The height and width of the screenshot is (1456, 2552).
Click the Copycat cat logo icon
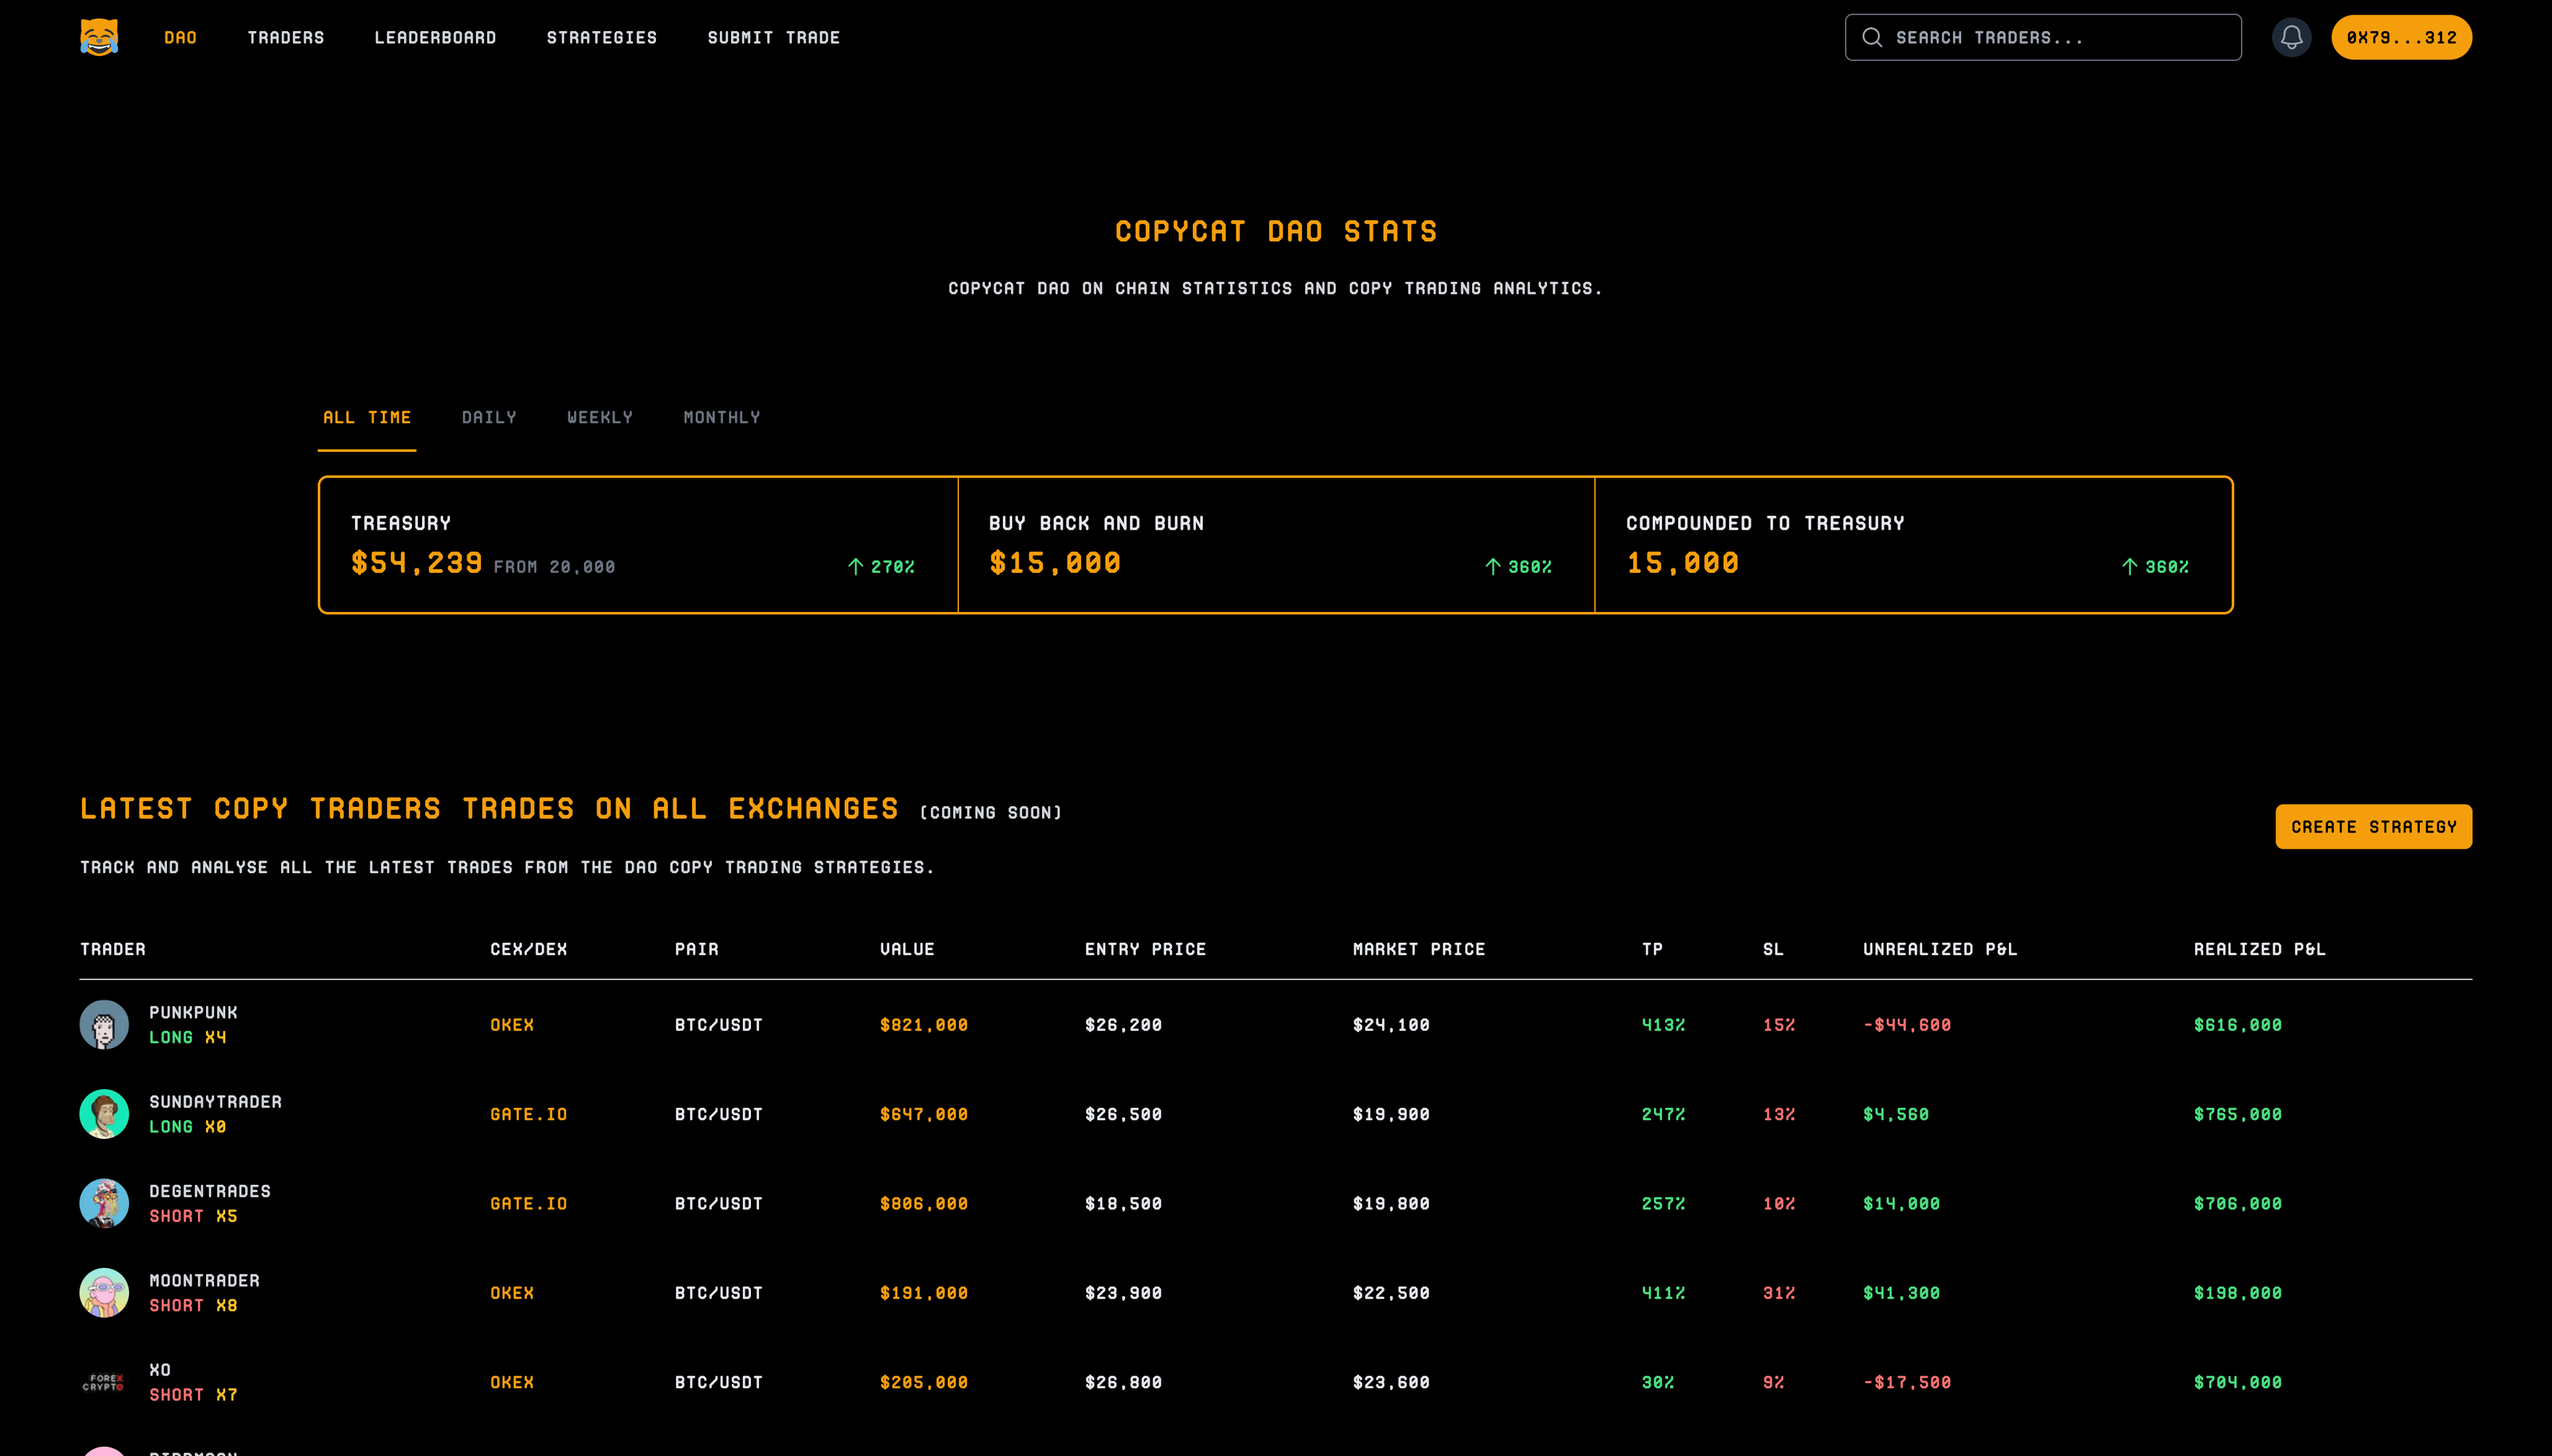99,37
